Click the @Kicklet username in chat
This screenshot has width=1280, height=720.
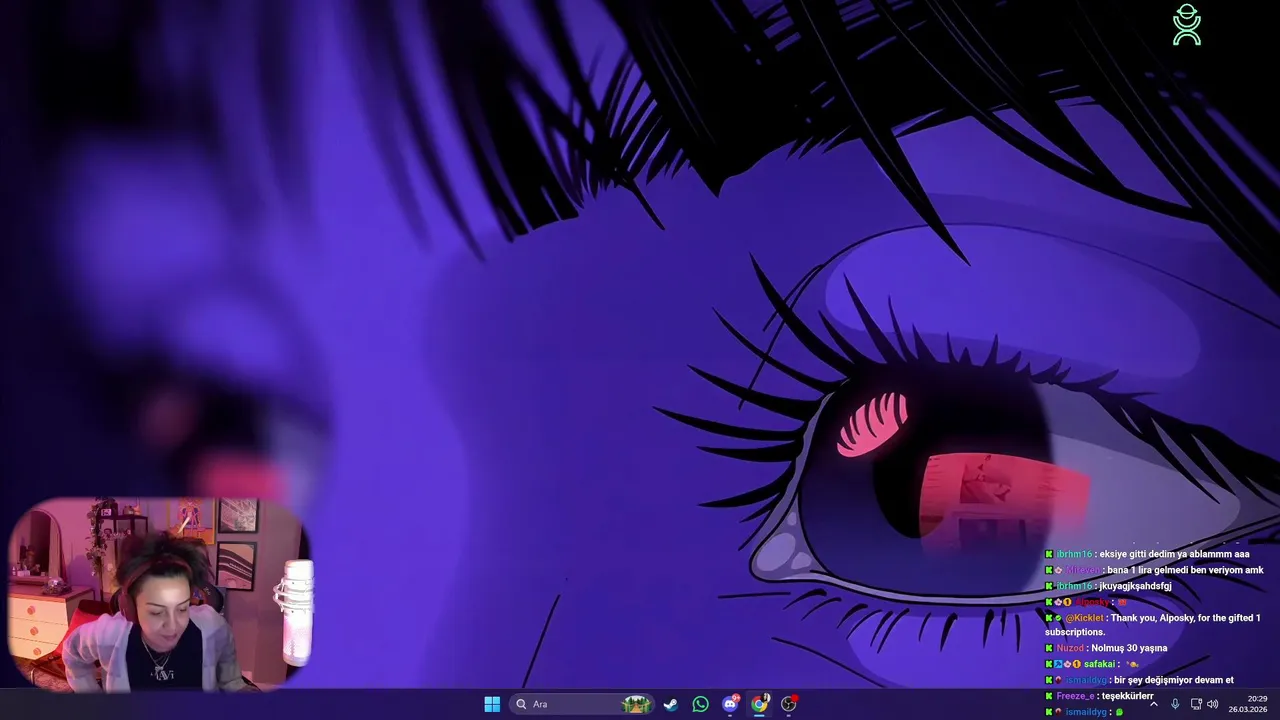[x=1084, y=618]
